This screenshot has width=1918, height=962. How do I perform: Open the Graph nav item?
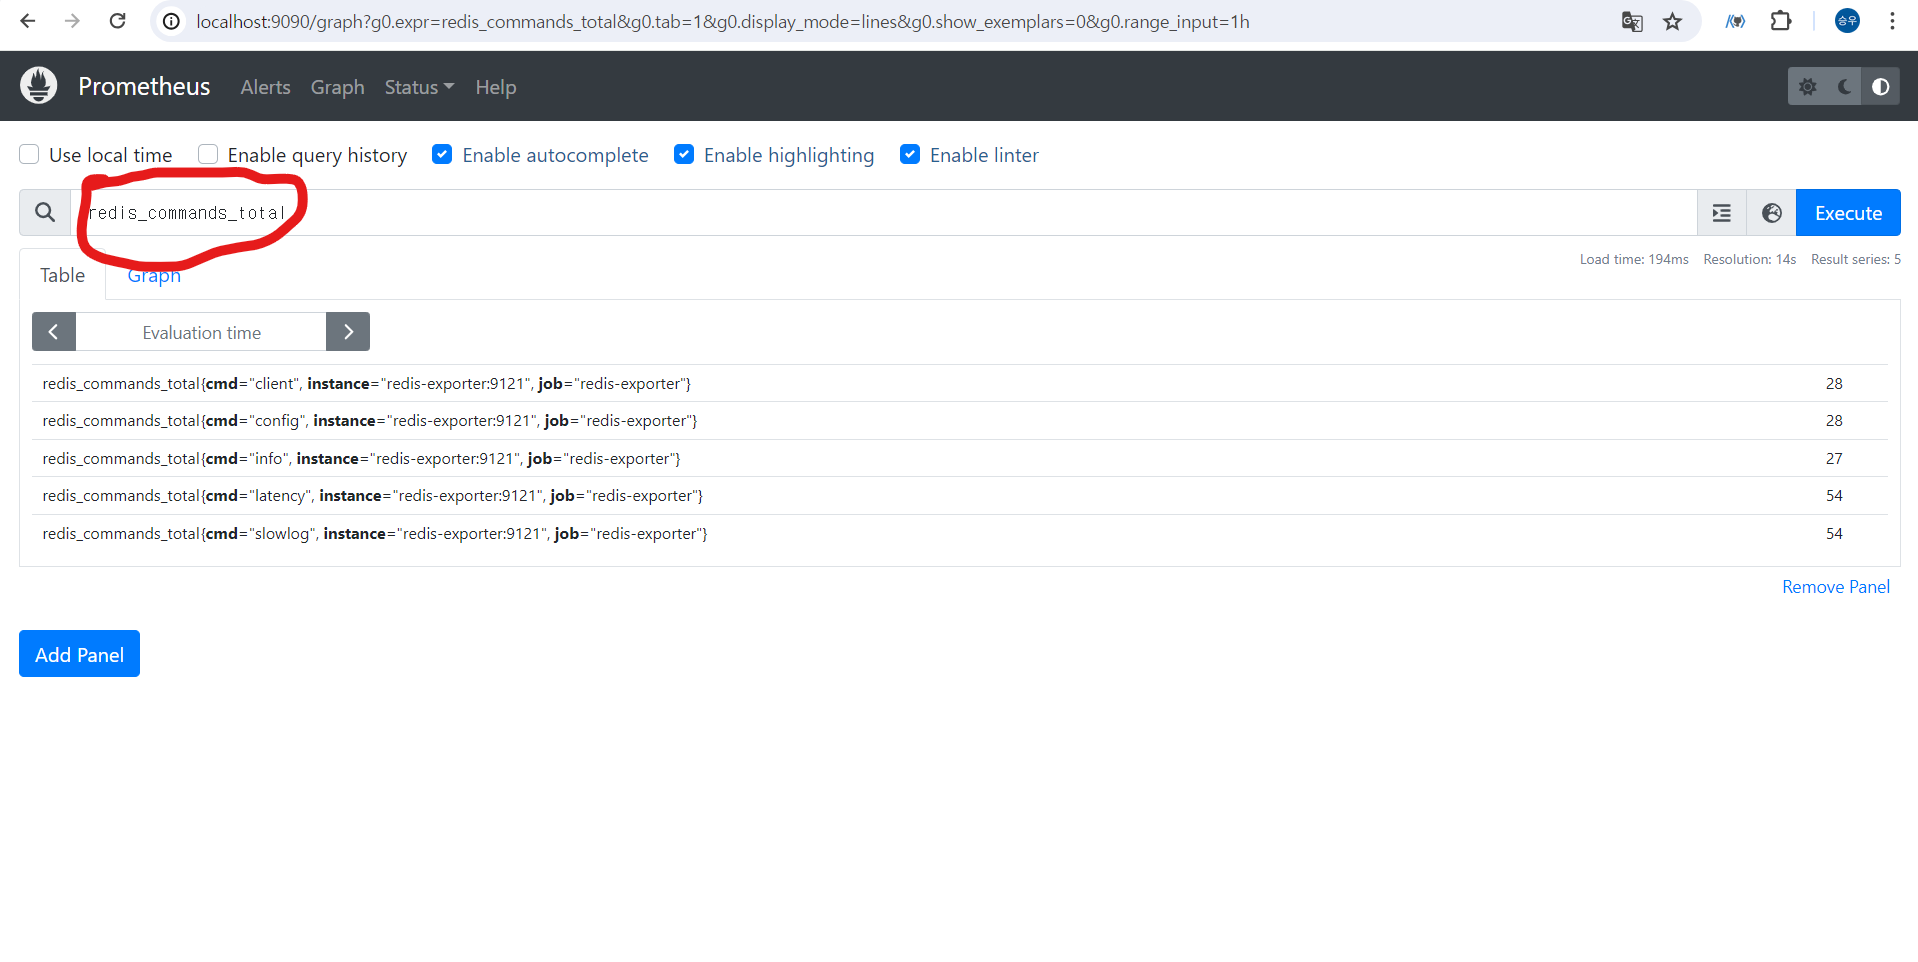click(x=337, y=87)
